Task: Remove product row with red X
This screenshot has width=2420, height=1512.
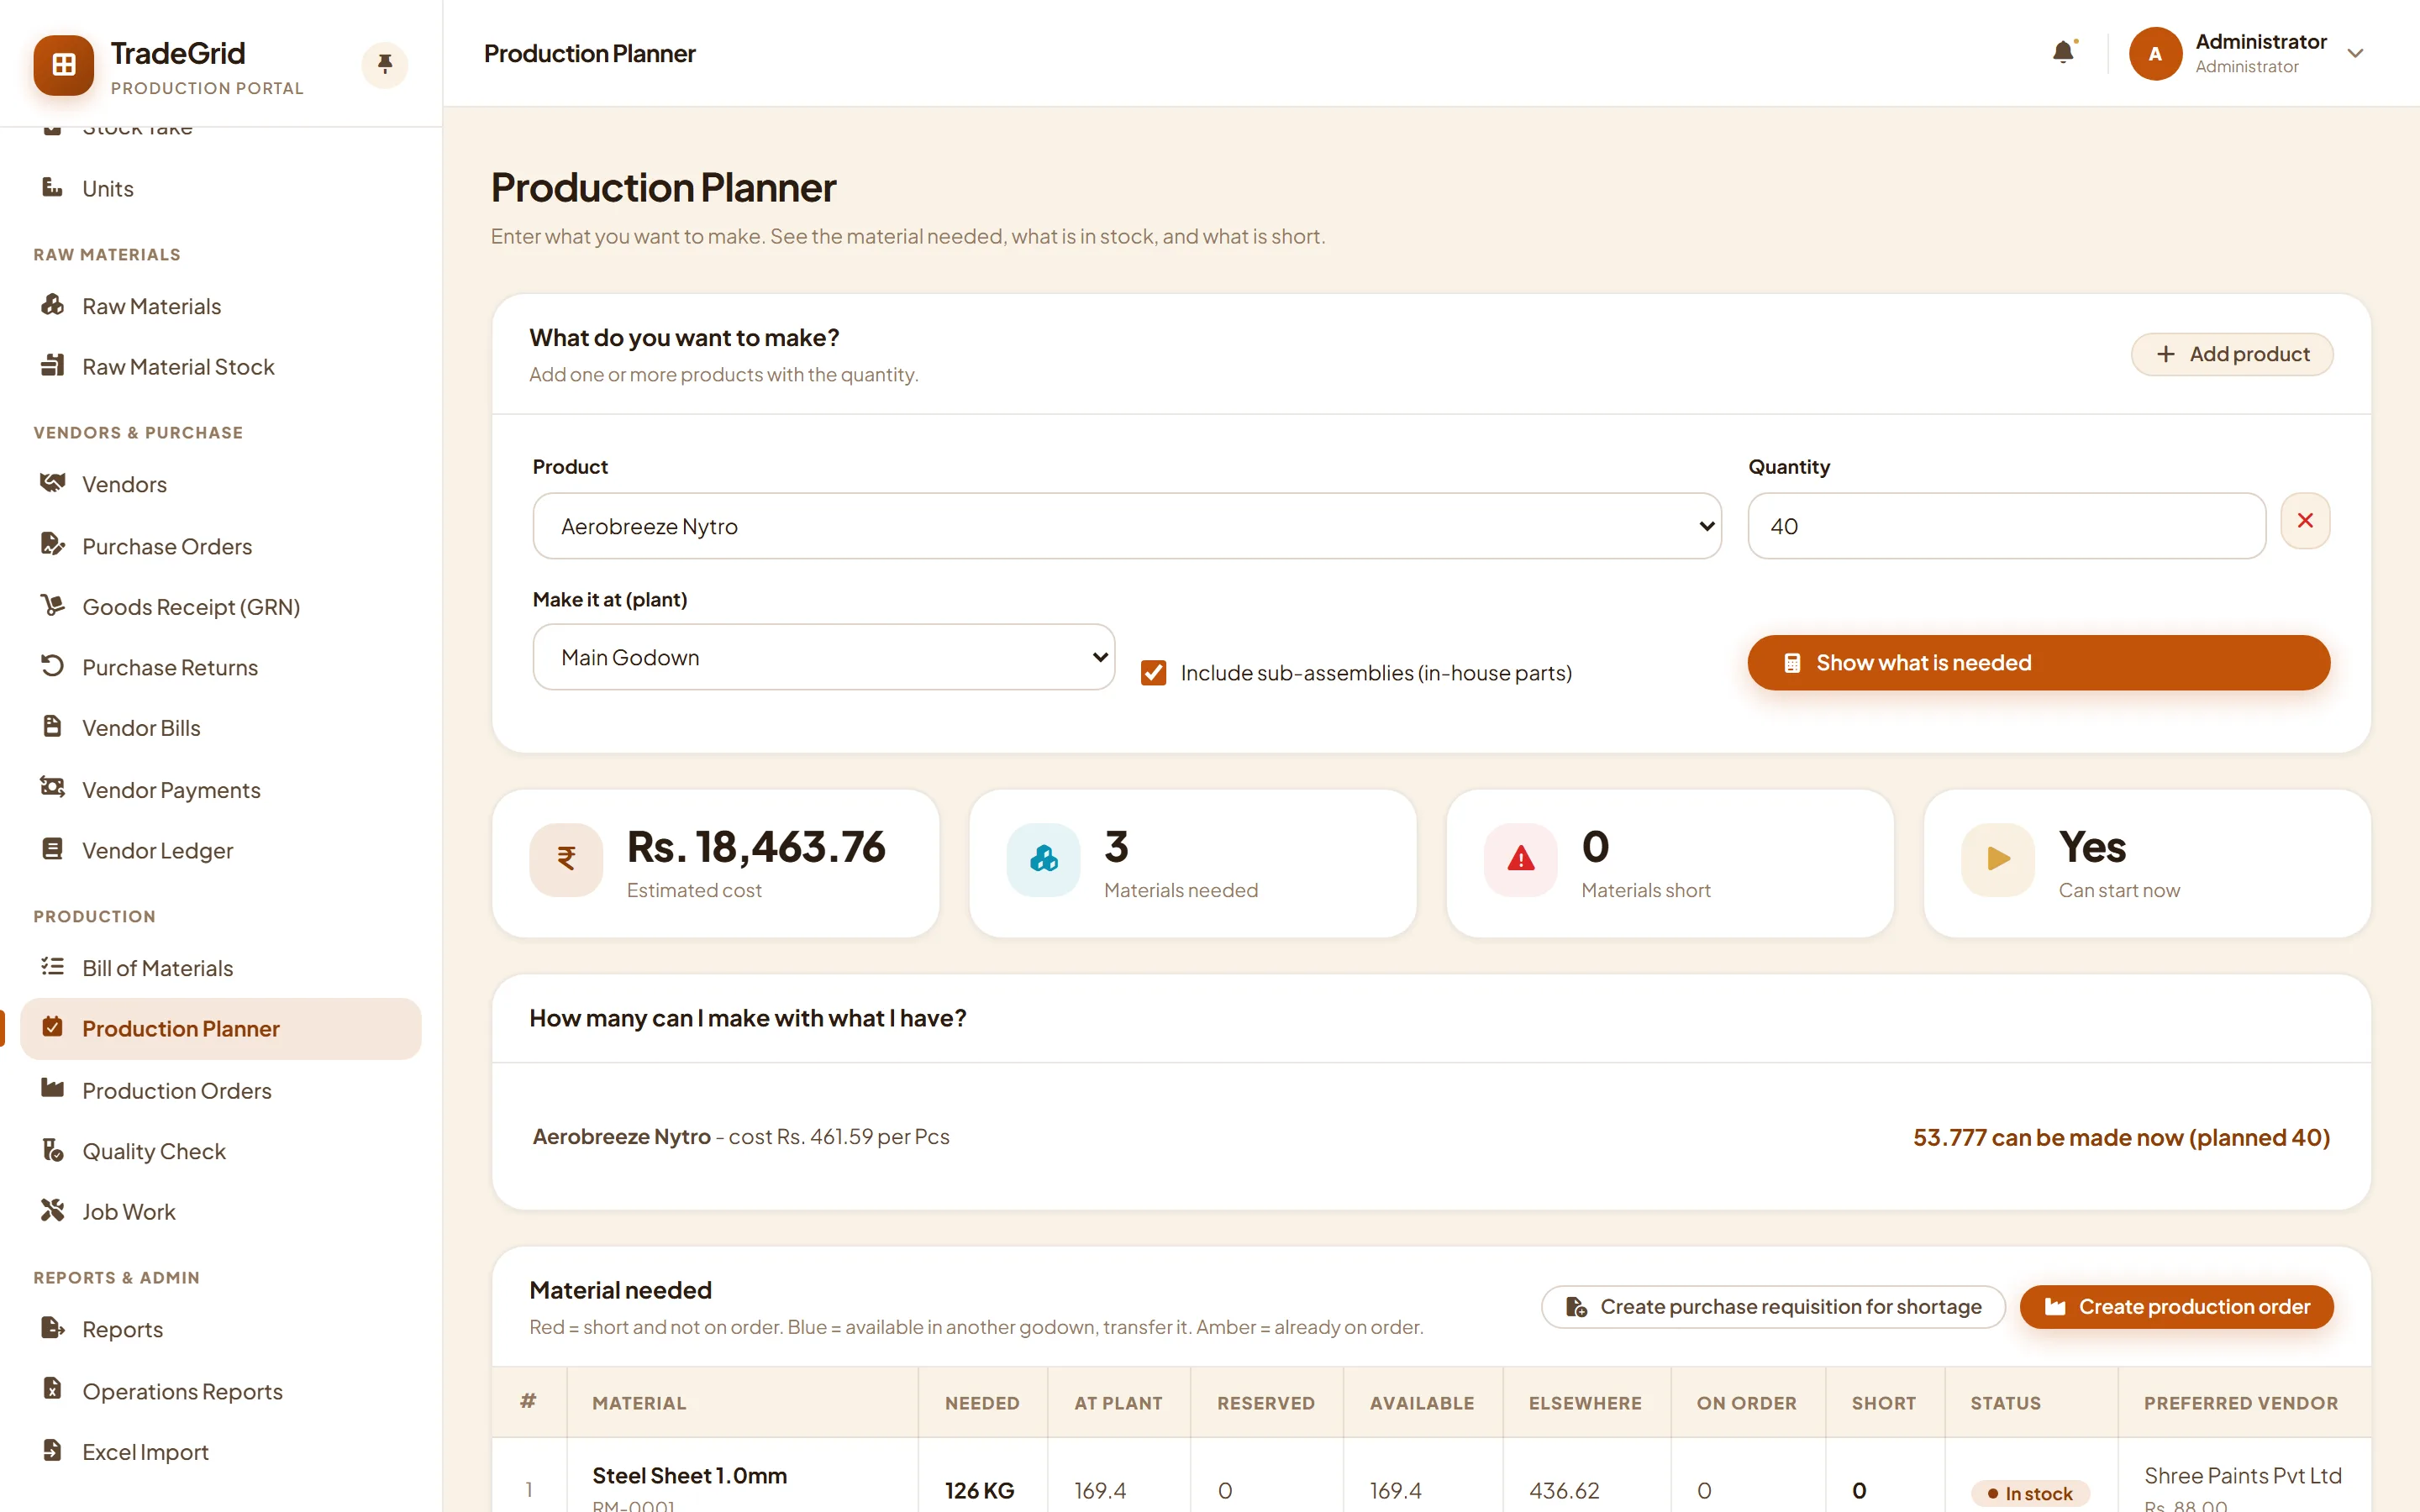Action: tap(2305, 521)
